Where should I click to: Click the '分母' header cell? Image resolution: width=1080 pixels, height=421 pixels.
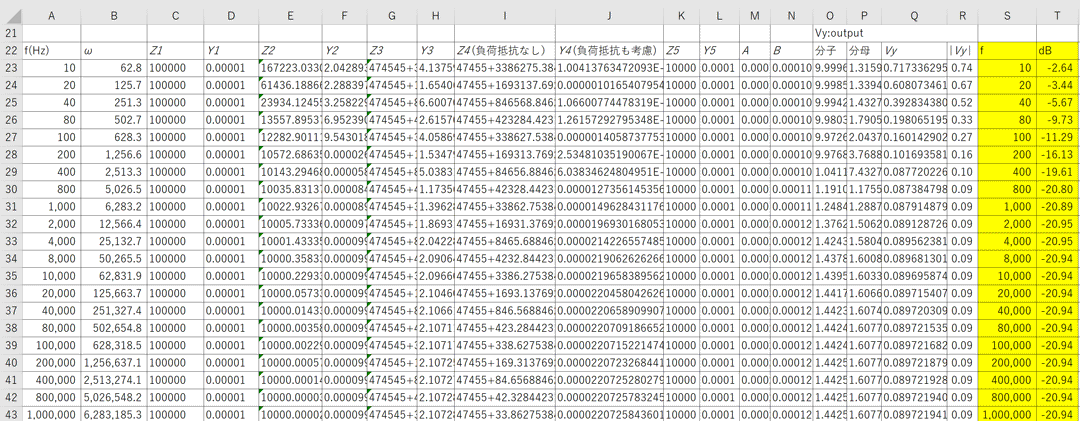(x=864, y=51)
